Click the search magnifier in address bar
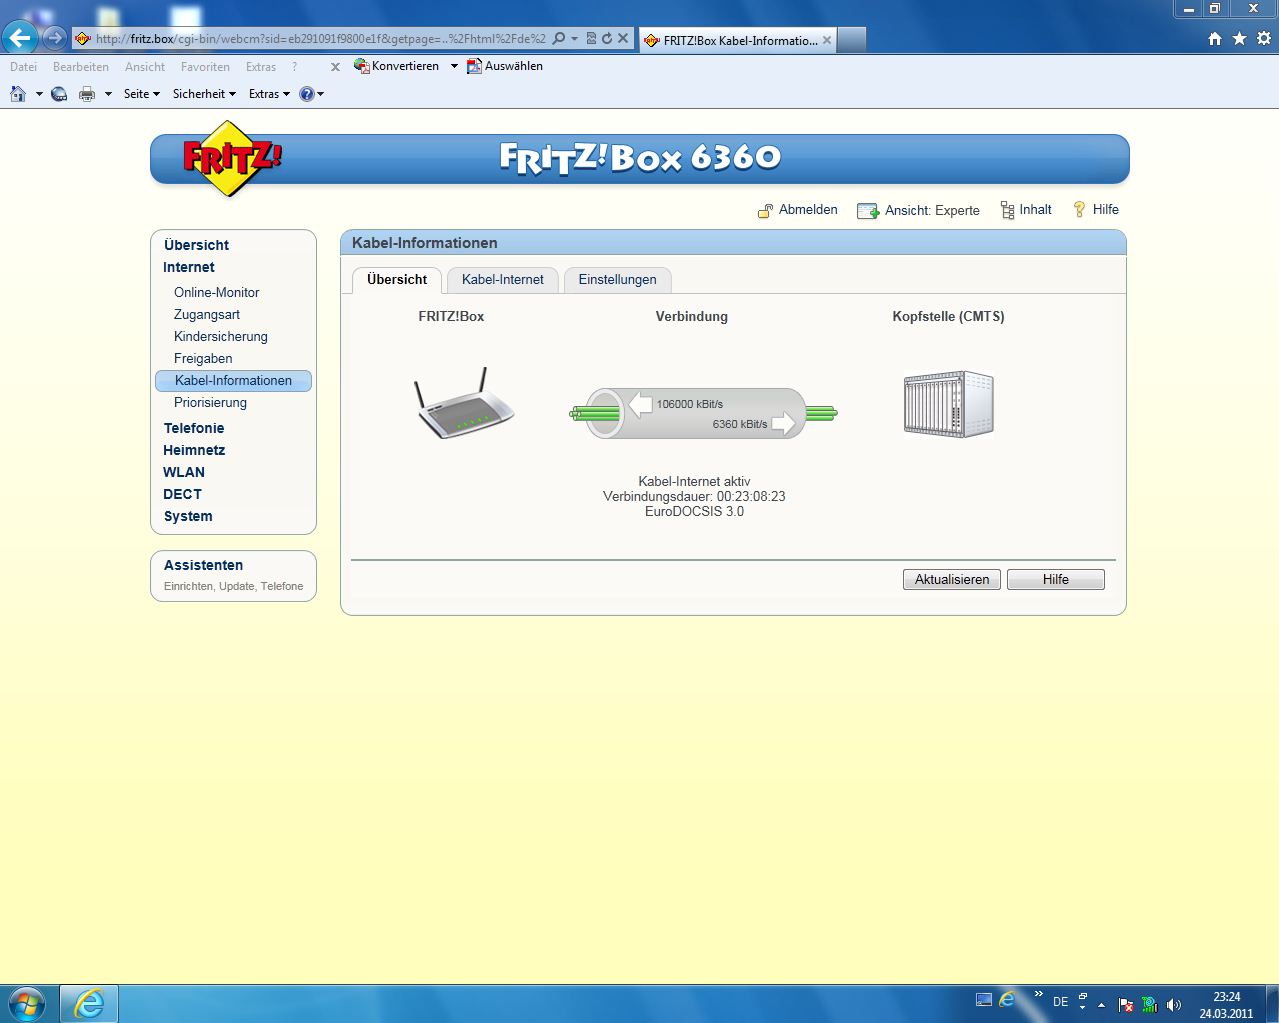 (x=559, y=39)
